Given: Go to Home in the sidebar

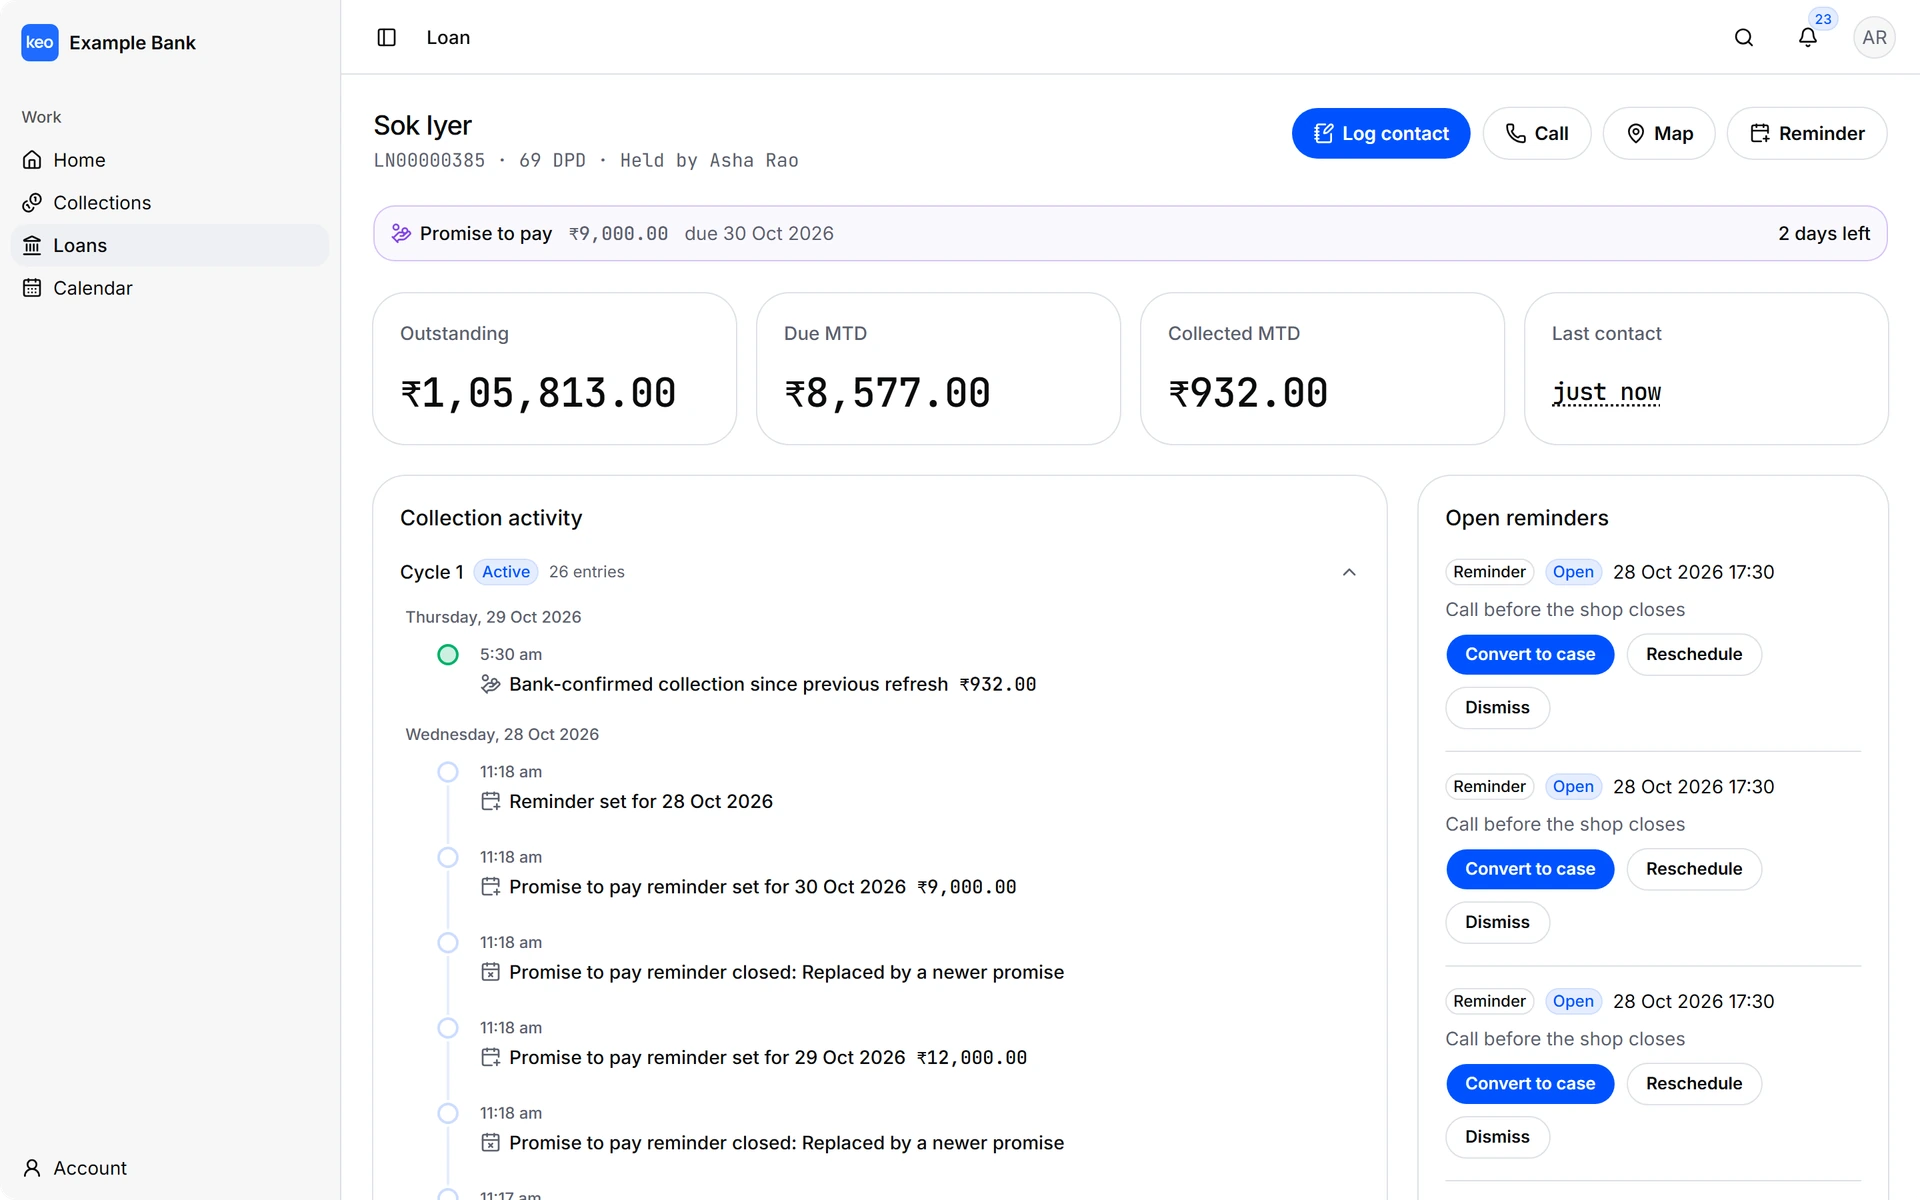Looking at the screenshot, I should tap(170, 160).
